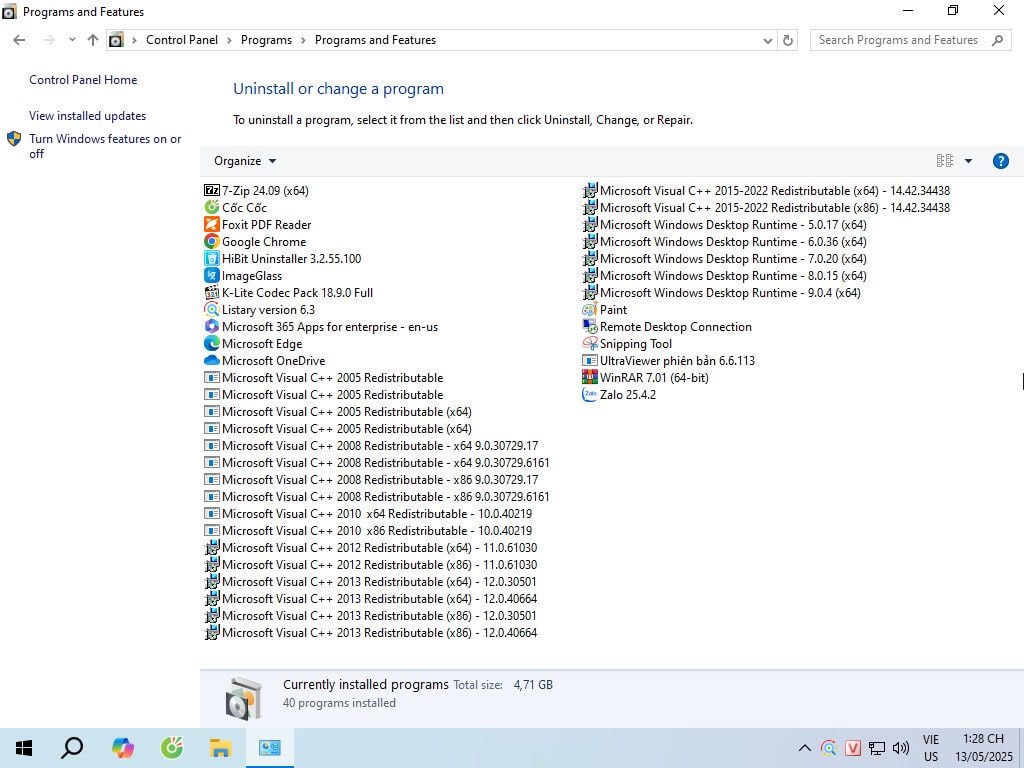The width and height of the screenshot is (1024, 768).
Task: Click the Remote Desktop Connection icon
Action: coord(590,327)
